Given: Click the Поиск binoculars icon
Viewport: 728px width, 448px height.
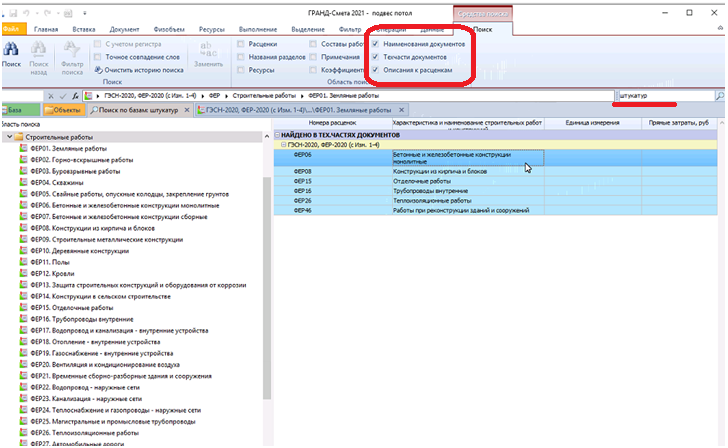Looking at the screenshot, I should coord(11,49).
